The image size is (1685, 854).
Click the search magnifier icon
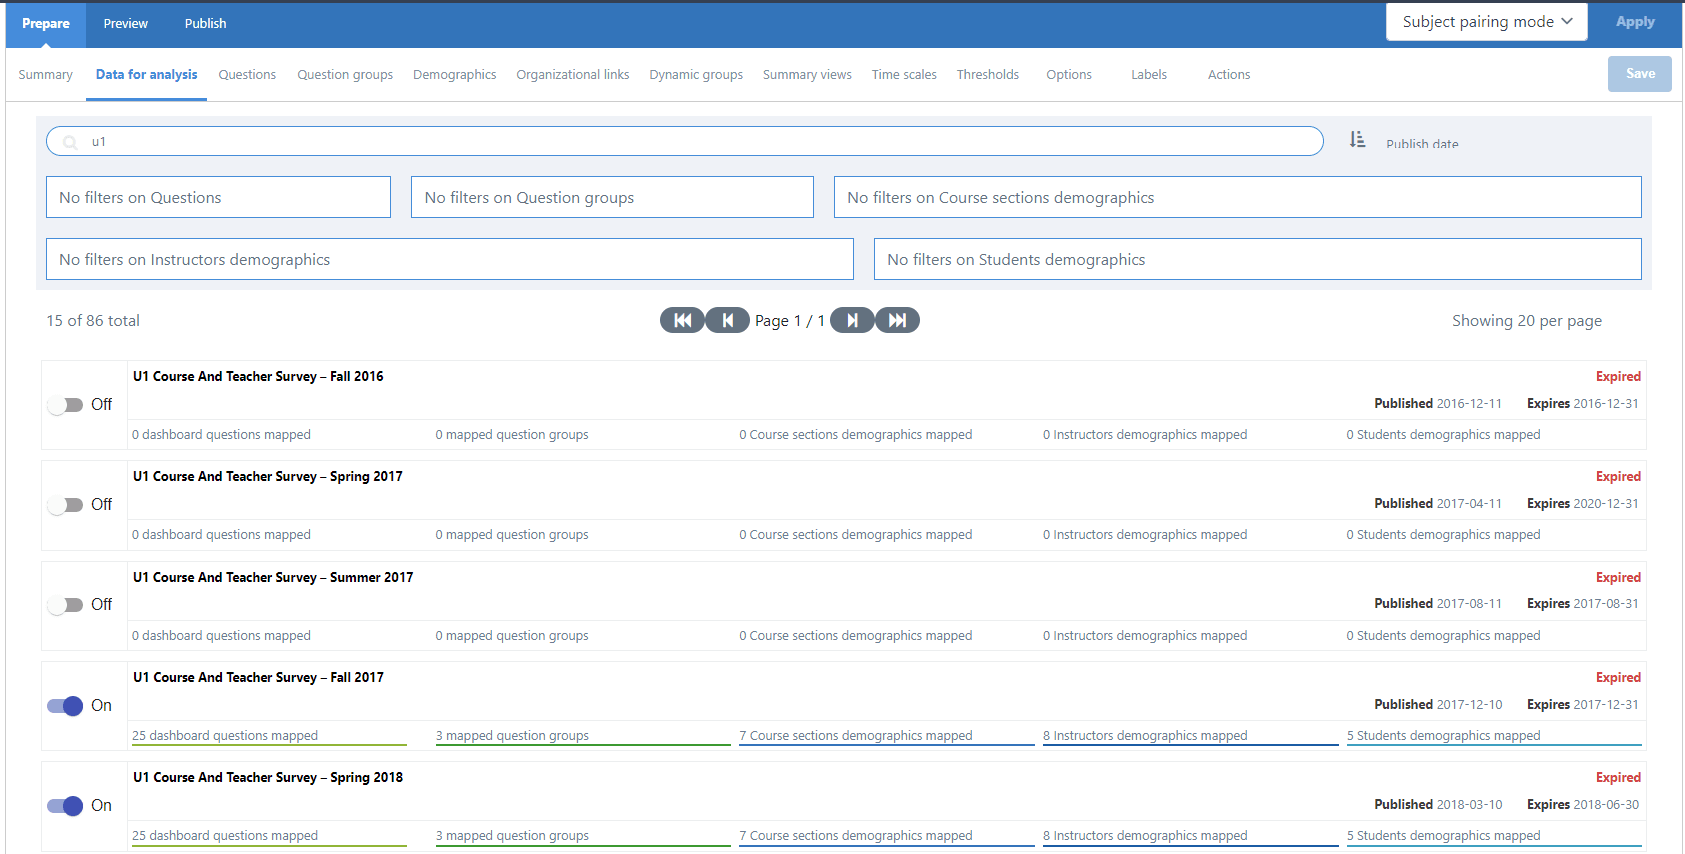pos(70,142)
